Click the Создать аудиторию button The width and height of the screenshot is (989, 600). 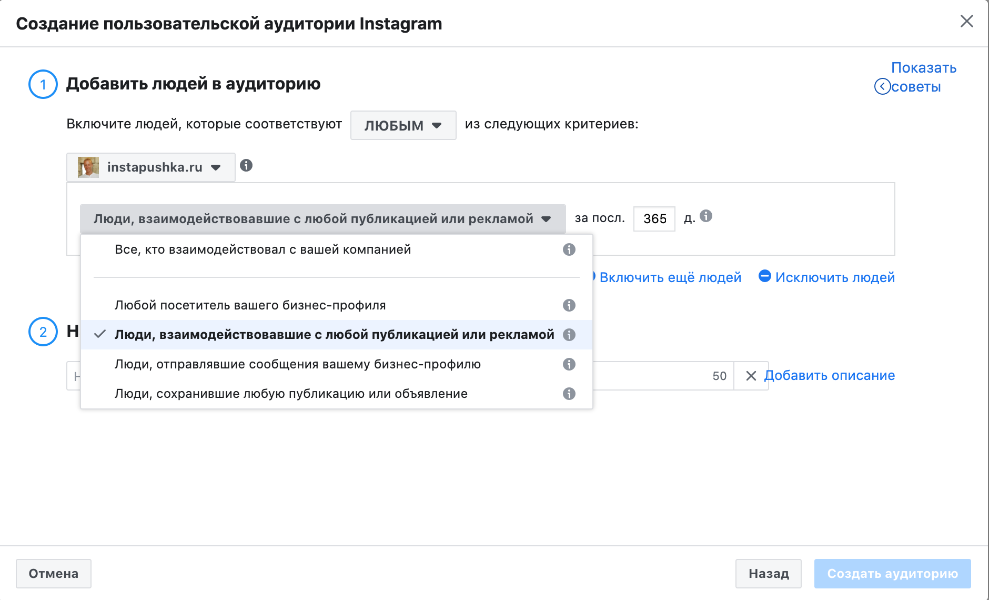(891, 573)
